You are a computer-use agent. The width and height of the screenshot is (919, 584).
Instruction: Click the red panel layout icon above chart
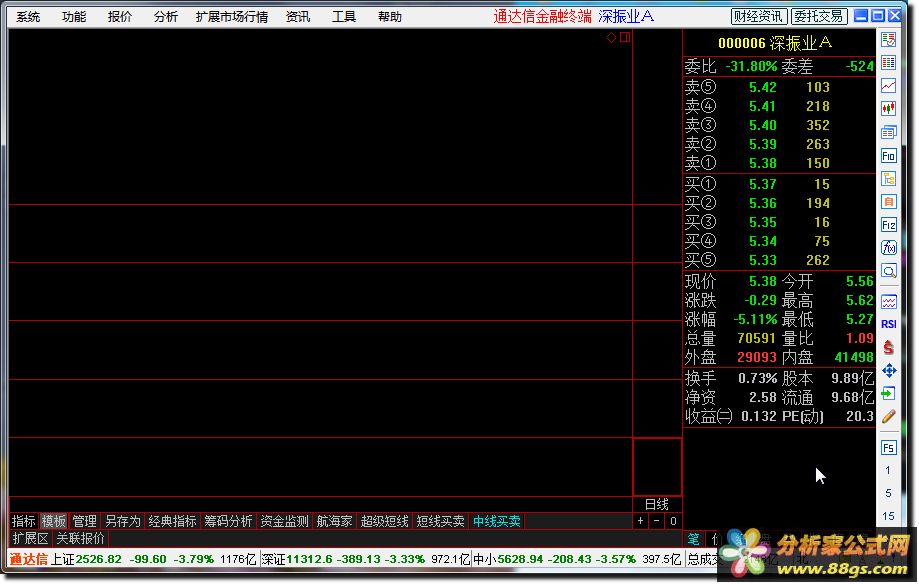[x=625, y=38]
